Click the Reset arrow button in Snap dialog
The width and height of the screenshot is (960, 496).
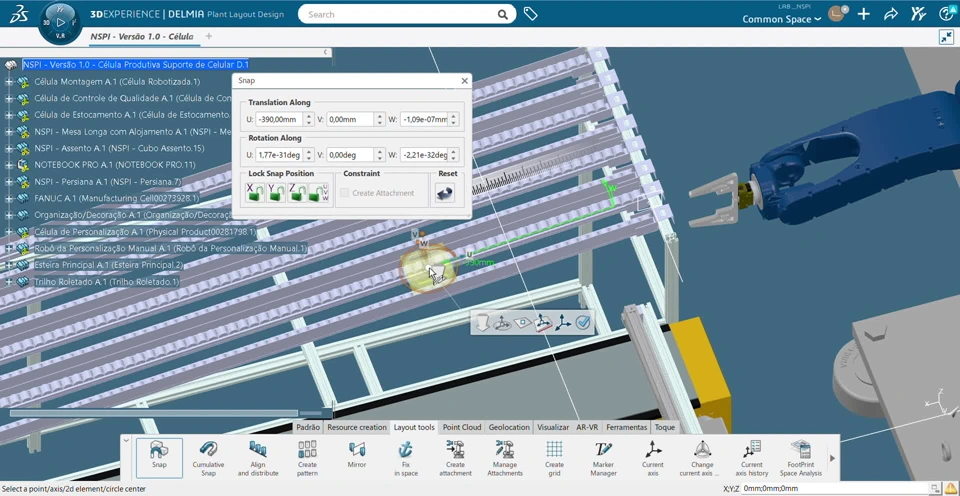(446, 193)
